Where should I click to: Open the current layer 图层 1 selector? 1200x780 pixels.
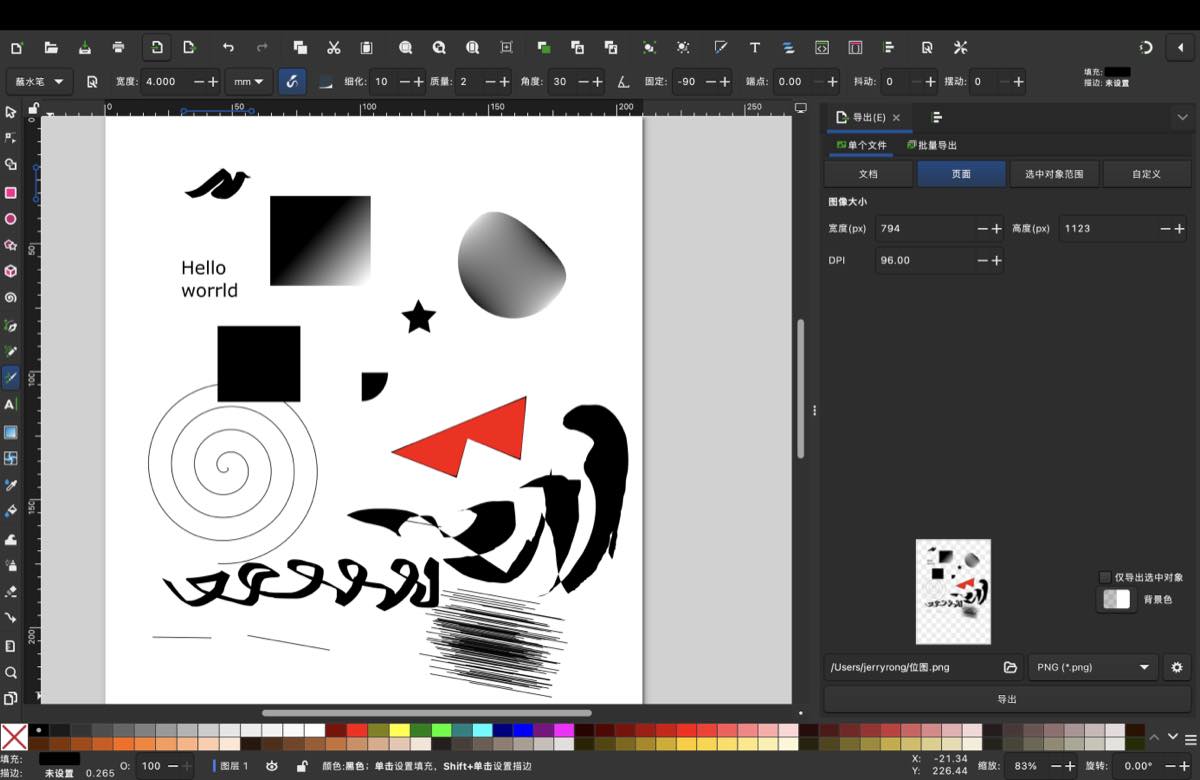231,766
